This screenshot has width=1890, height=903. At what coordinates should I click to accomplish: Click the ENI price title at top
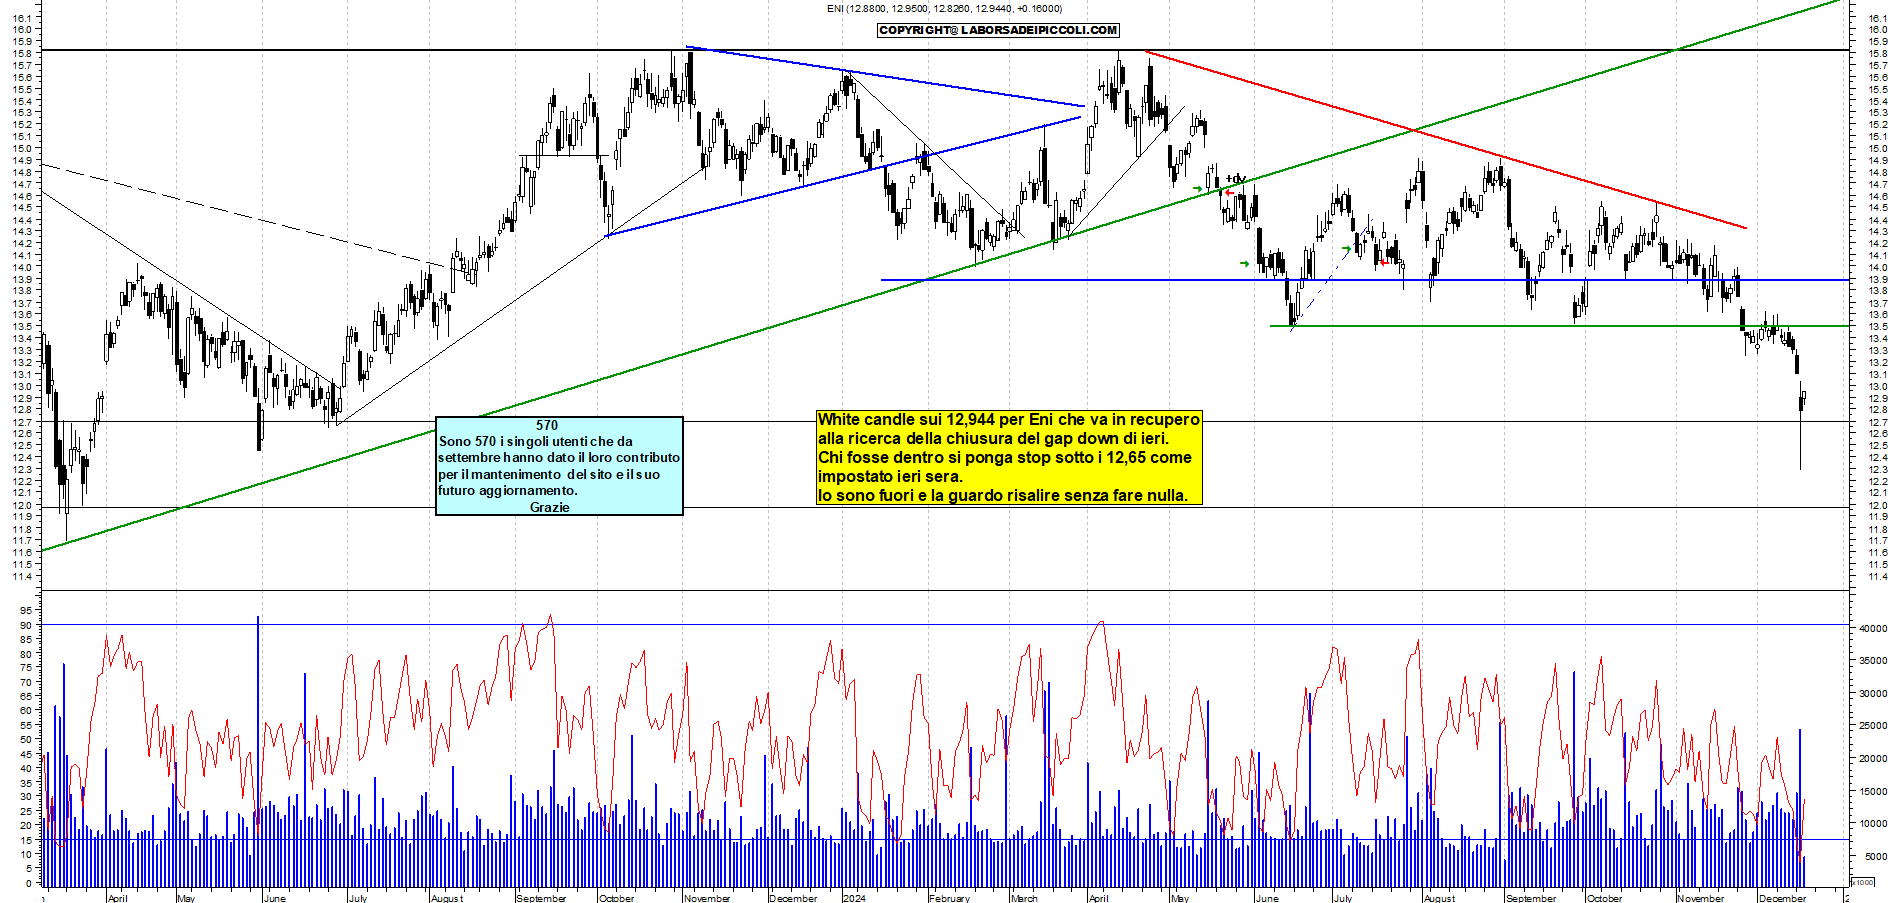click(x=944, y=9)
